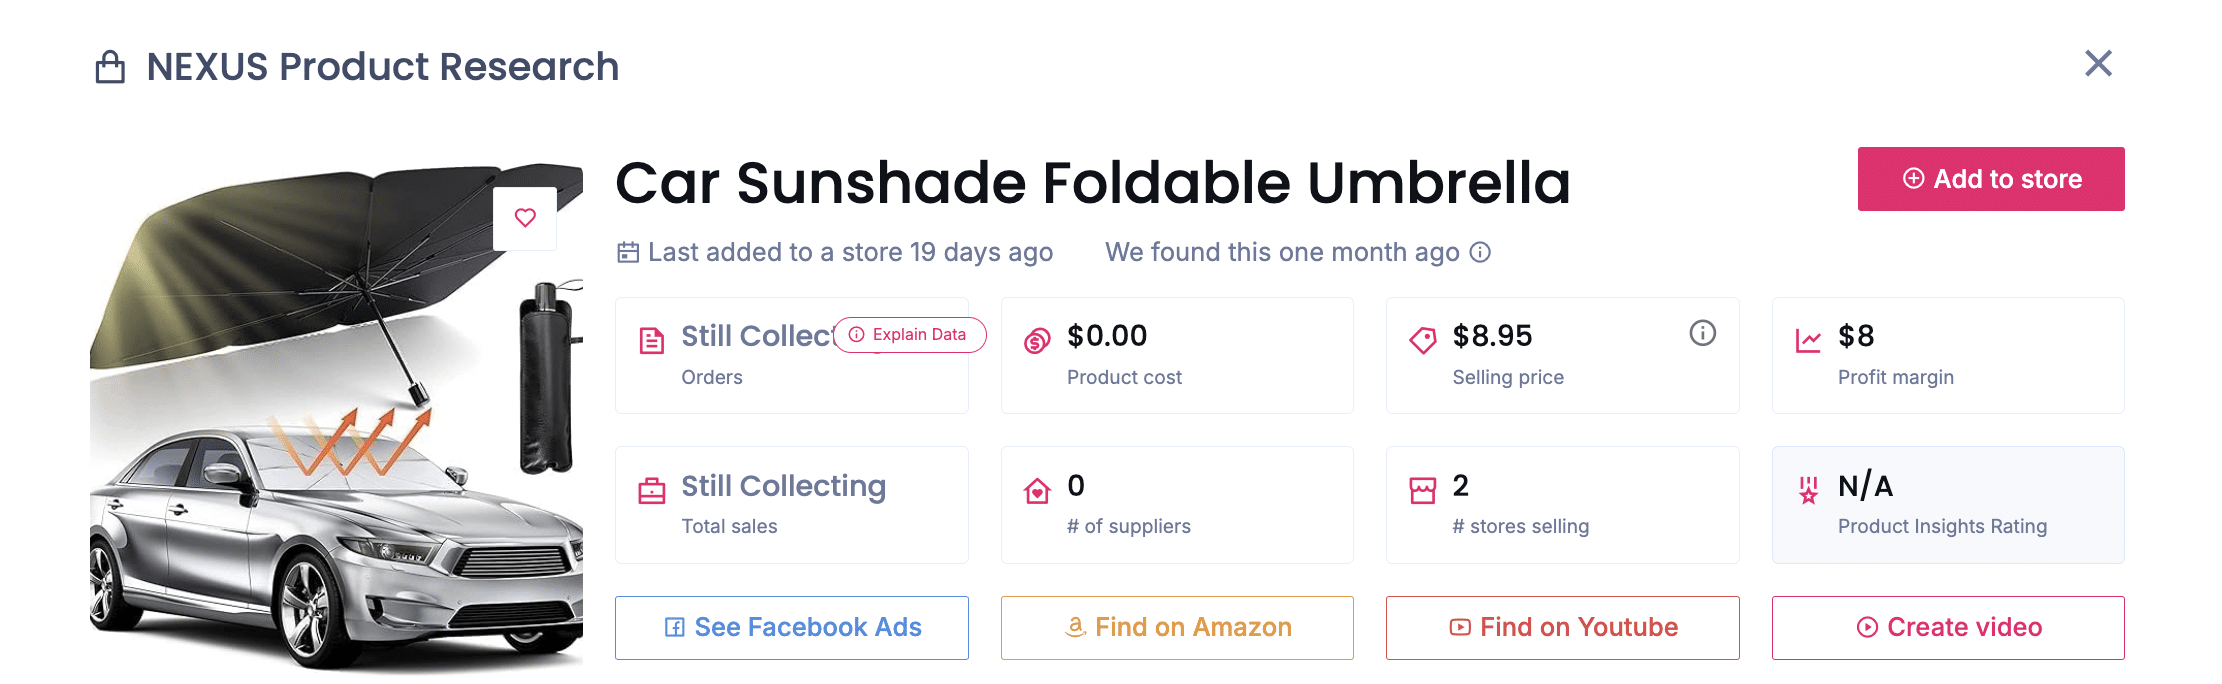The width and height of the screenshot is (2222, 684).
Task: Click the house icon next to suppliers count
Action: tap(1037, 489)
